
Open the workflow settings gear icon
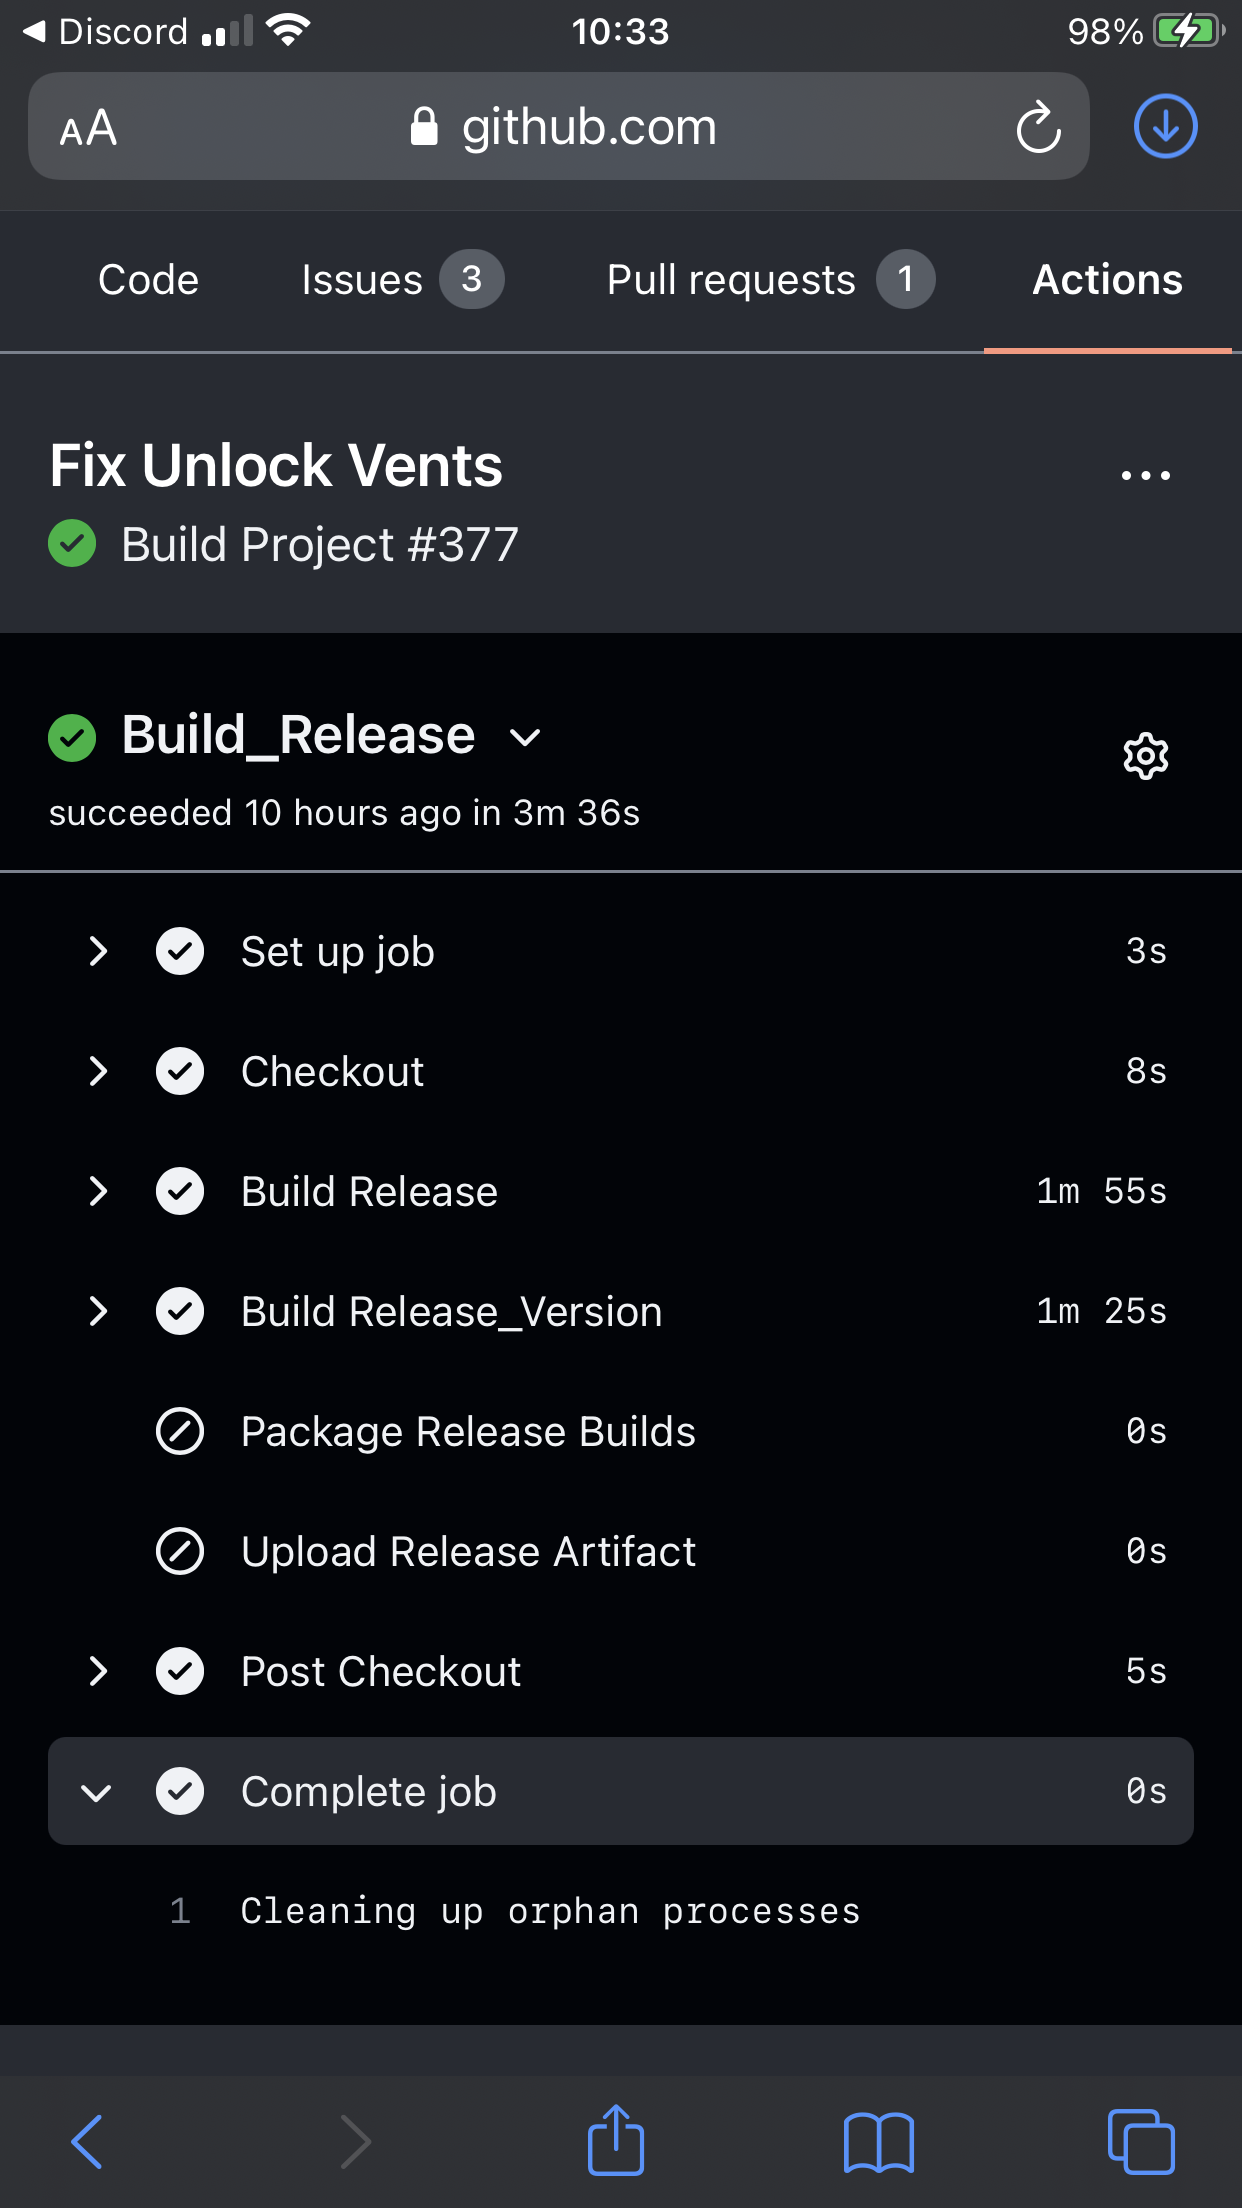click(x=1146, y=757)
